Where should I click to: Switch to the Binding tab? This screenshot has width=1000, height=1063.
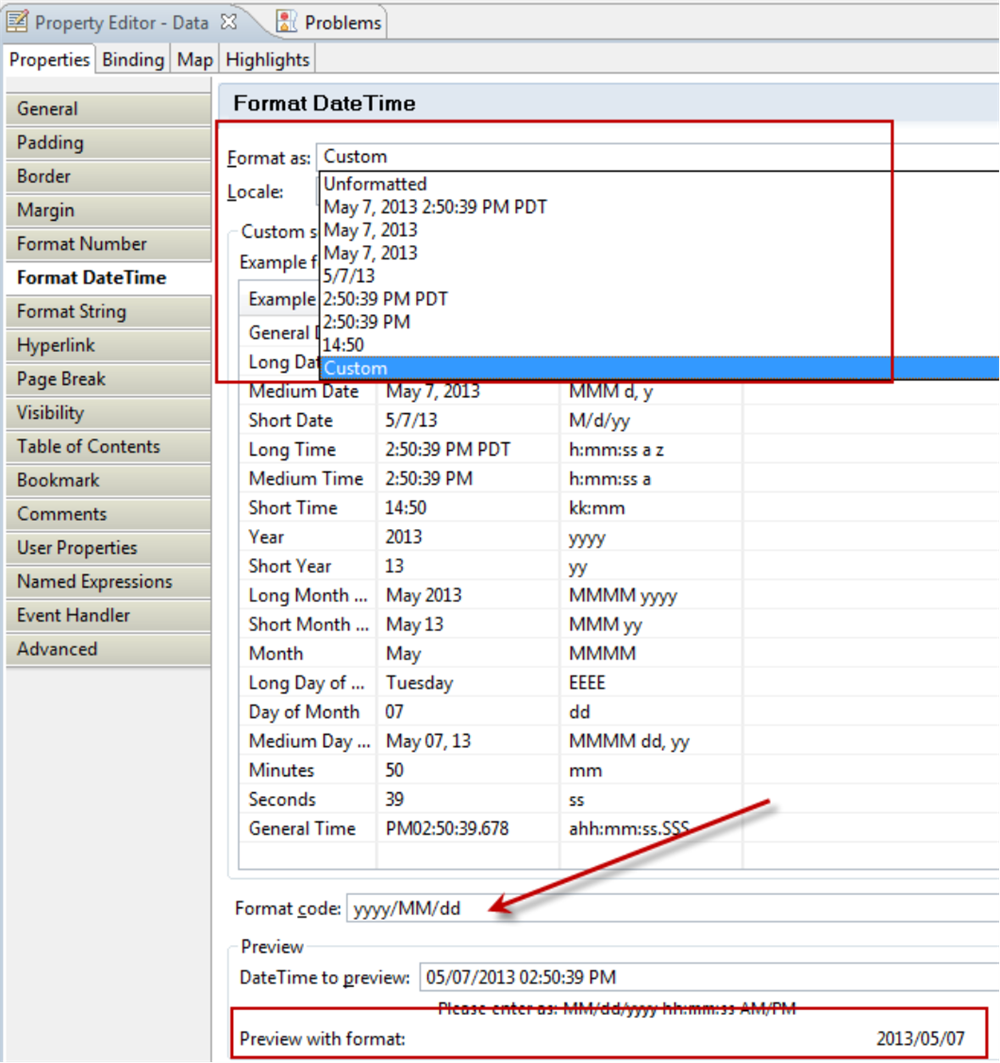[x=133, y=60]
